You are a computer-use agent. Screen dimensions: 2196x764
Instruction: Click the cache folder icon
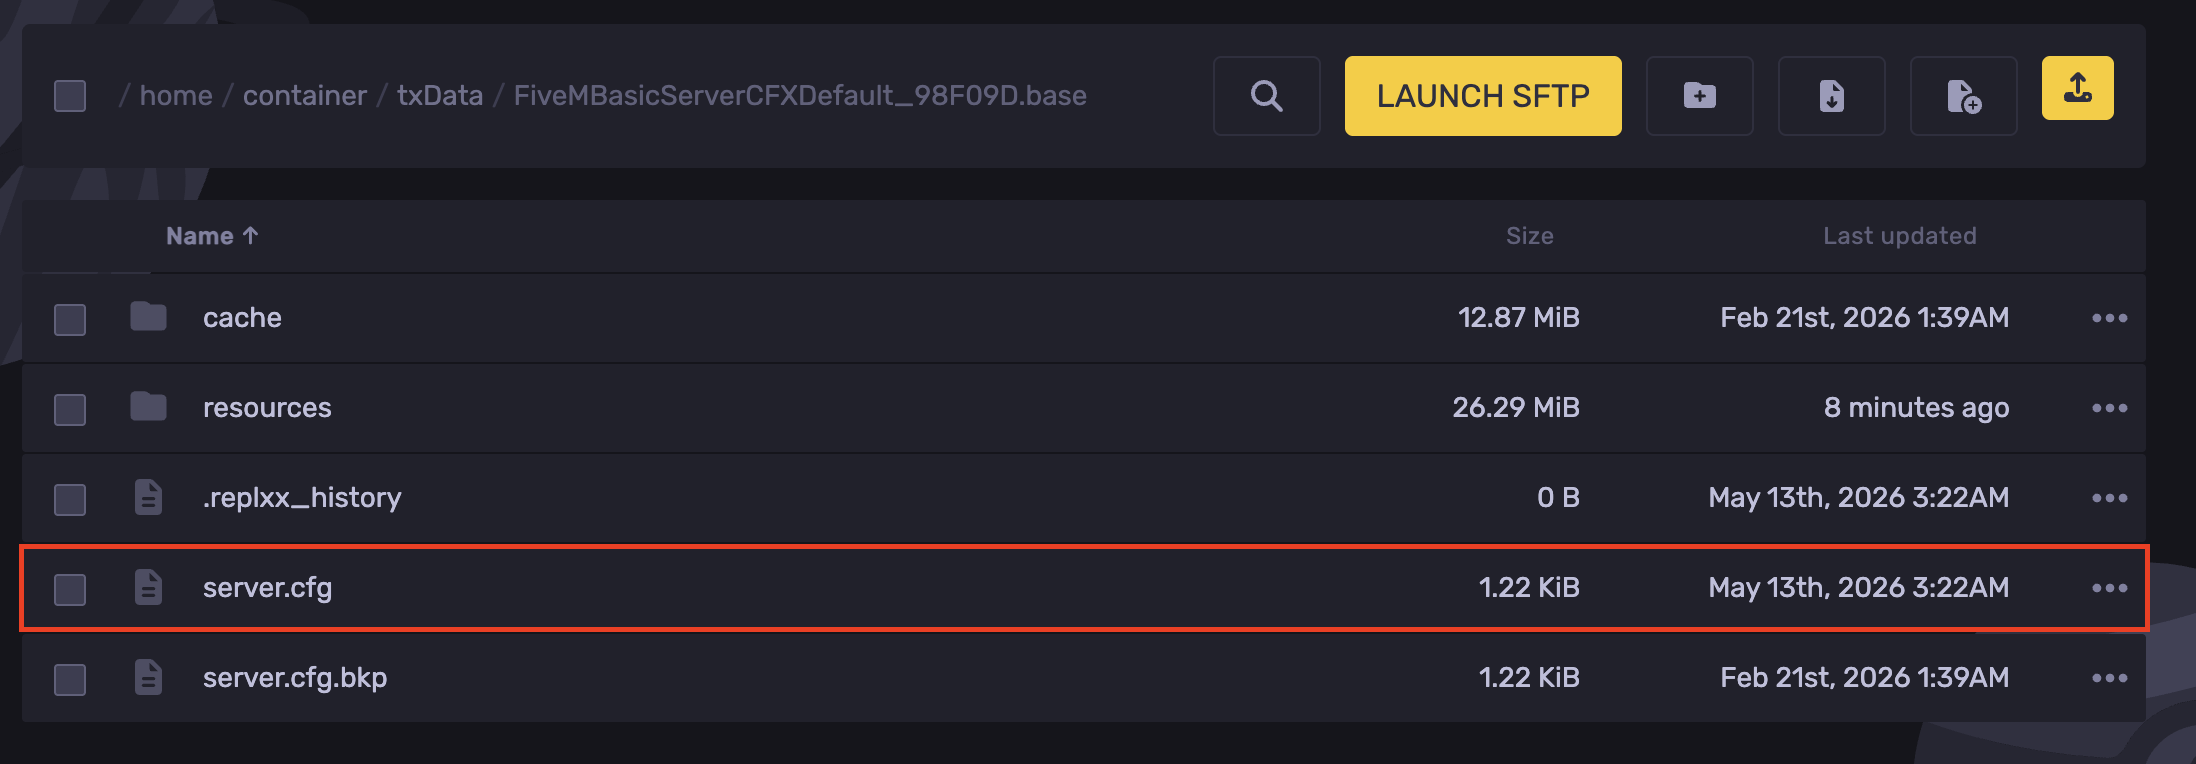pos(148,317)
